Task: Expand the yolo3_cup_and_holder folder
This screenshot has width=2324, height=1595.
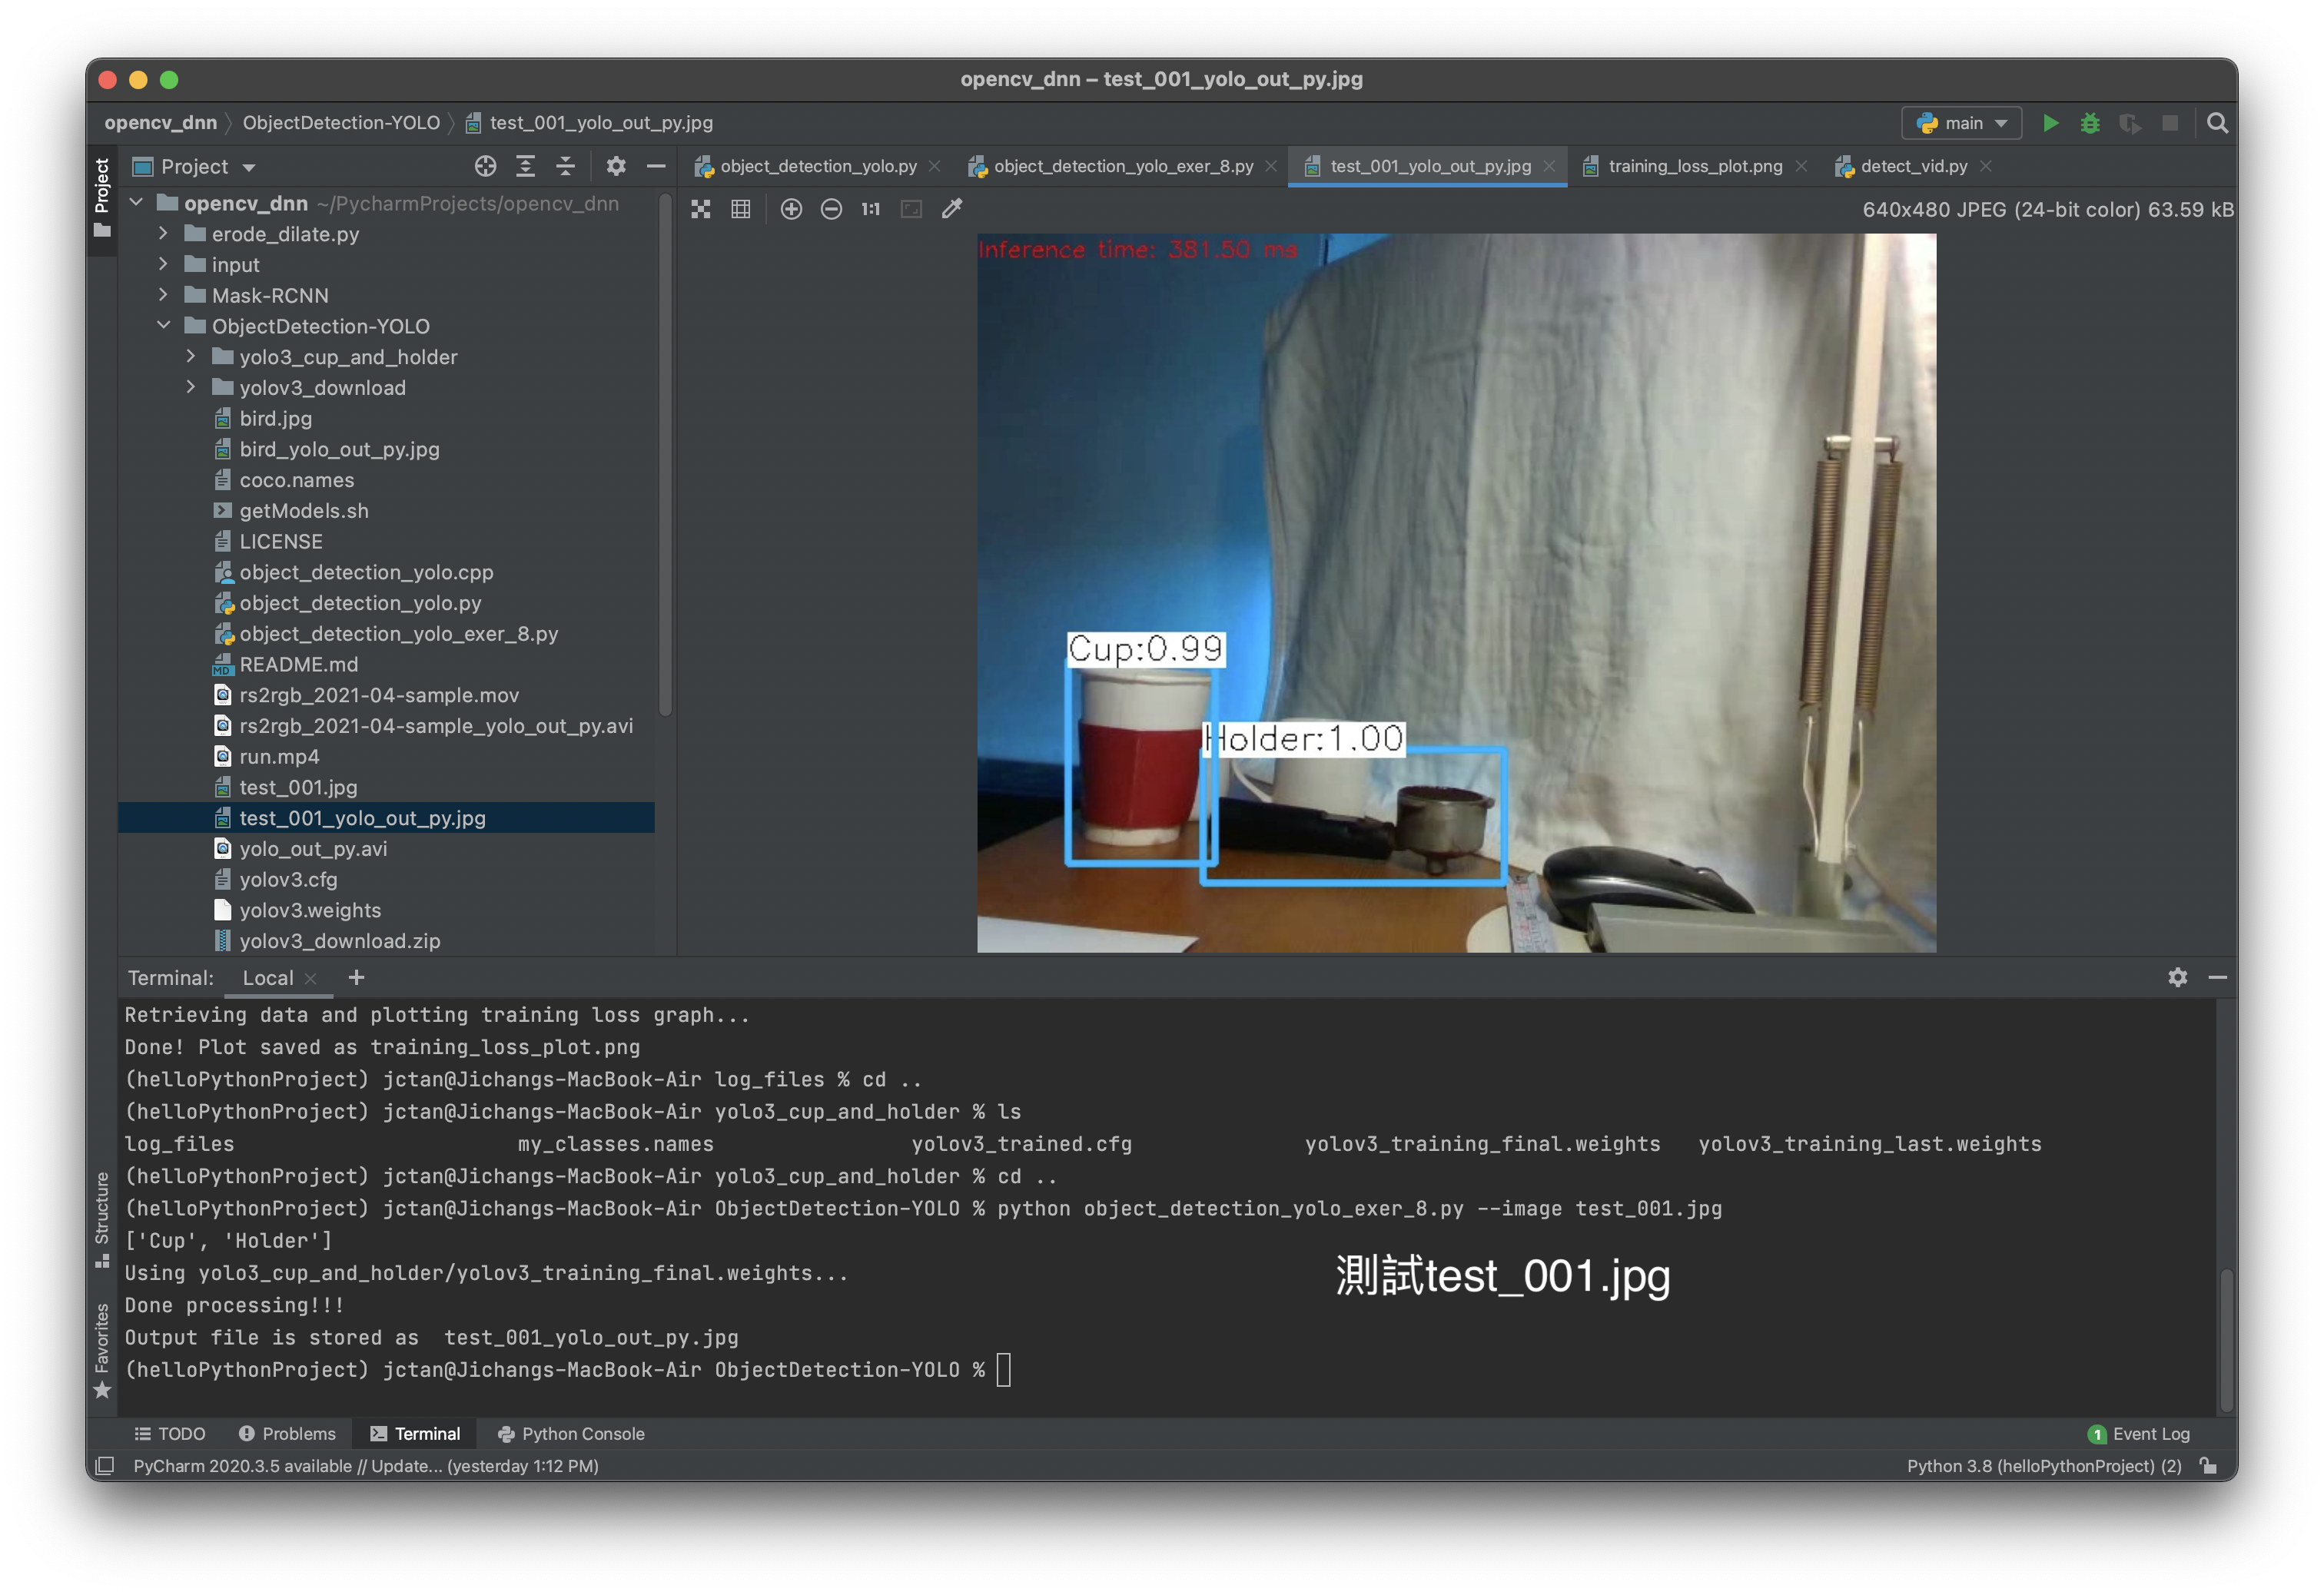Action: click(x=191, y=357)
